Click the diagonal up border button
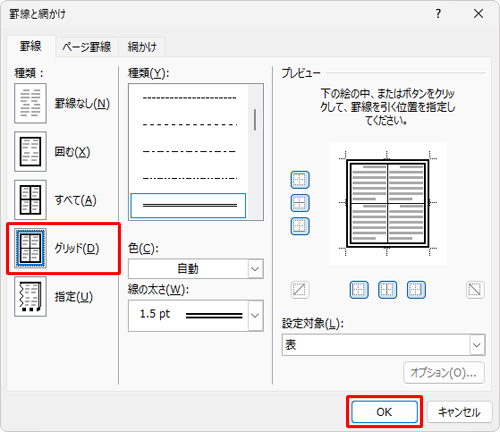 [x=300, y=290]
